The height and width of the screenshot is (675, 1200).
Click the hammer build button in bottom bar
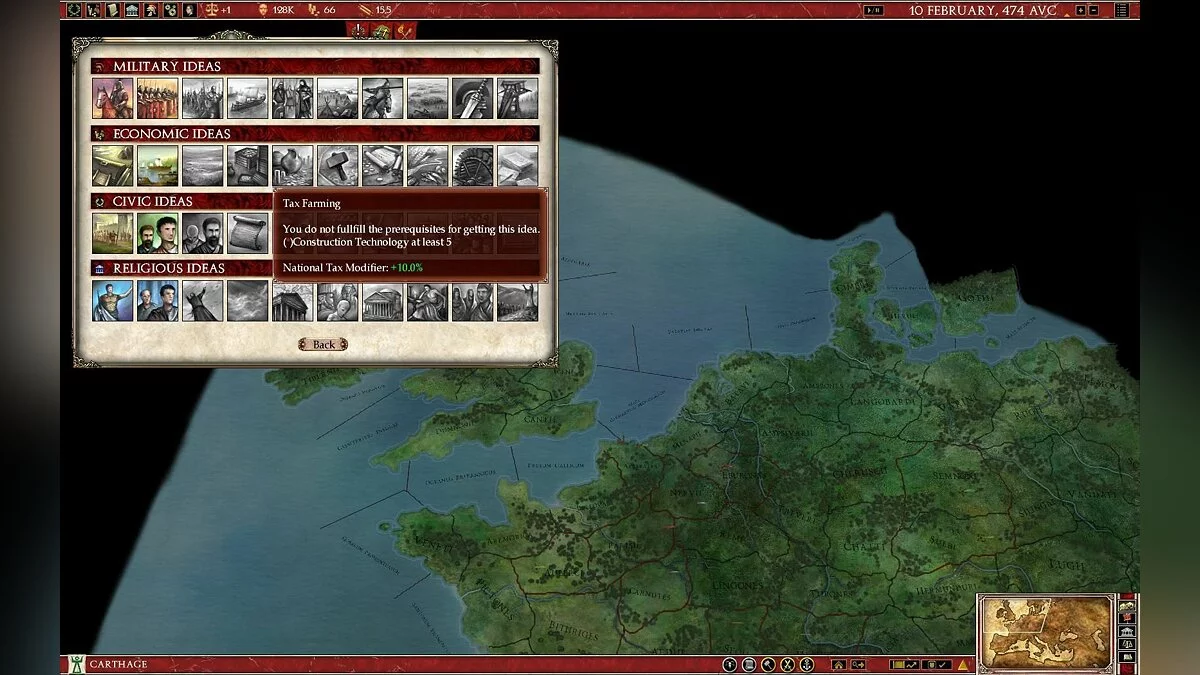tap(769, 664)
